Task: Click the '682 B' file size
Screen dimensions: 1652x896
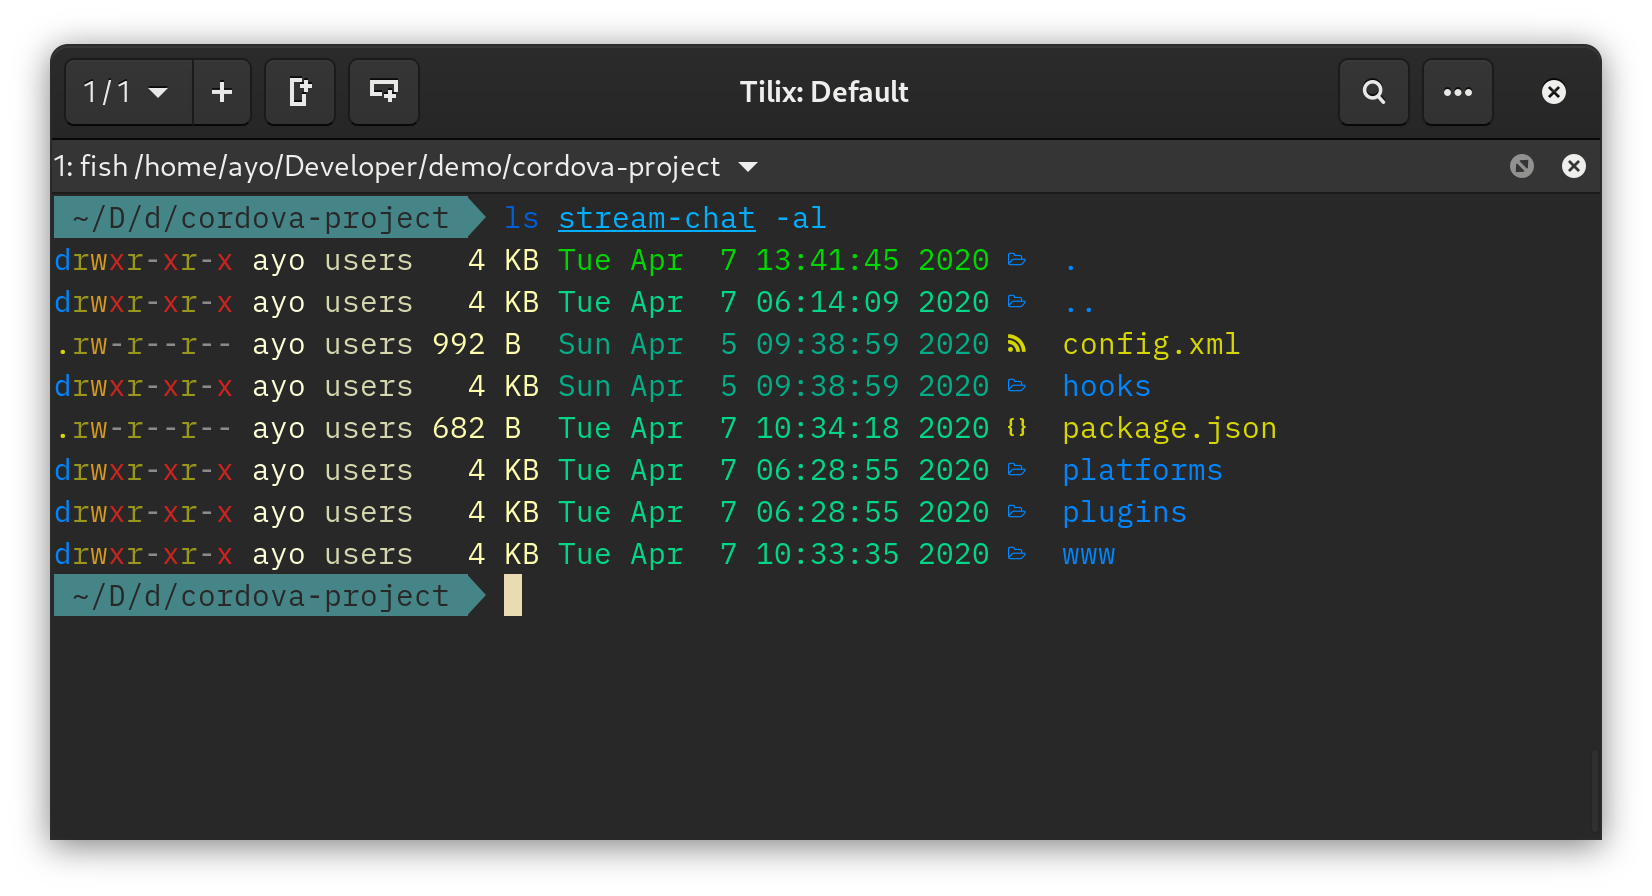Action: pos(477,428)
